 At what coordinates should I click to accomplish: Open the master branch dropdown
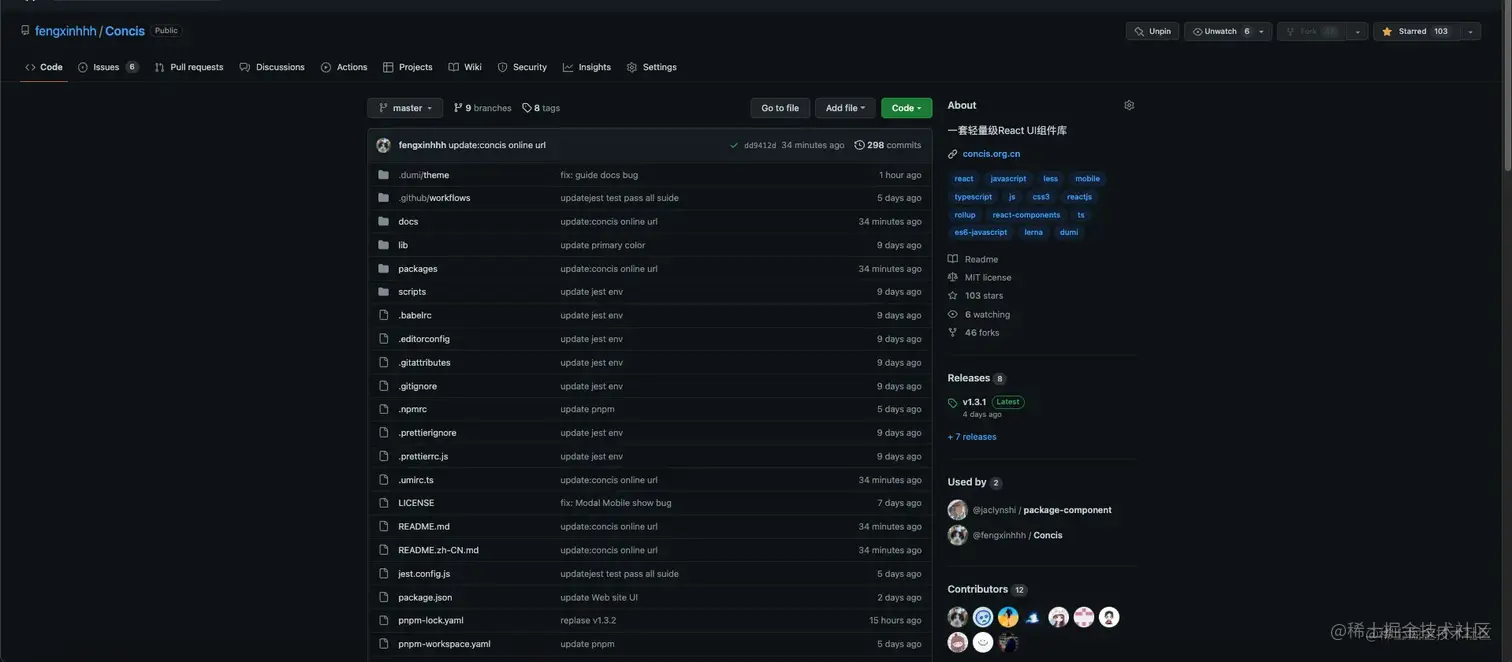coord(405,108)
